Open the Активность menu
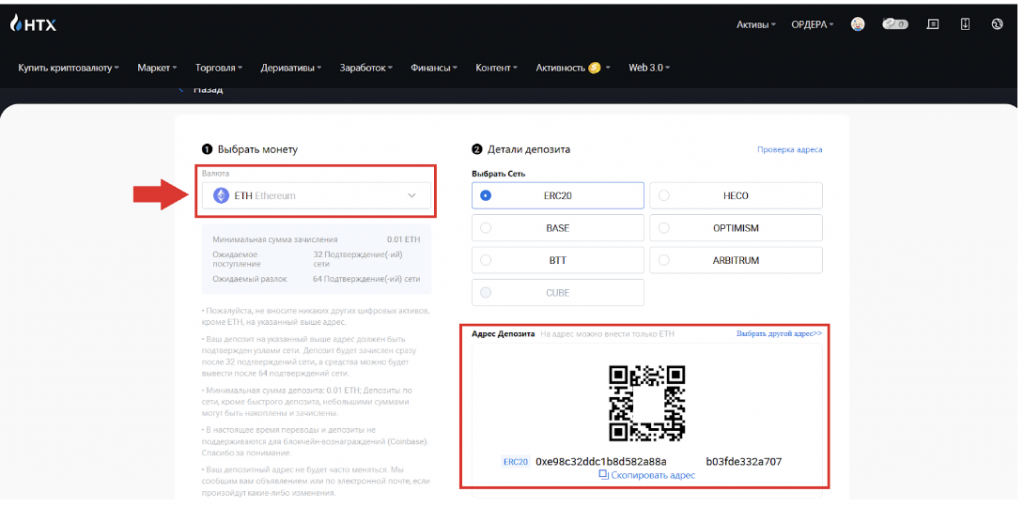 point(573,67)
